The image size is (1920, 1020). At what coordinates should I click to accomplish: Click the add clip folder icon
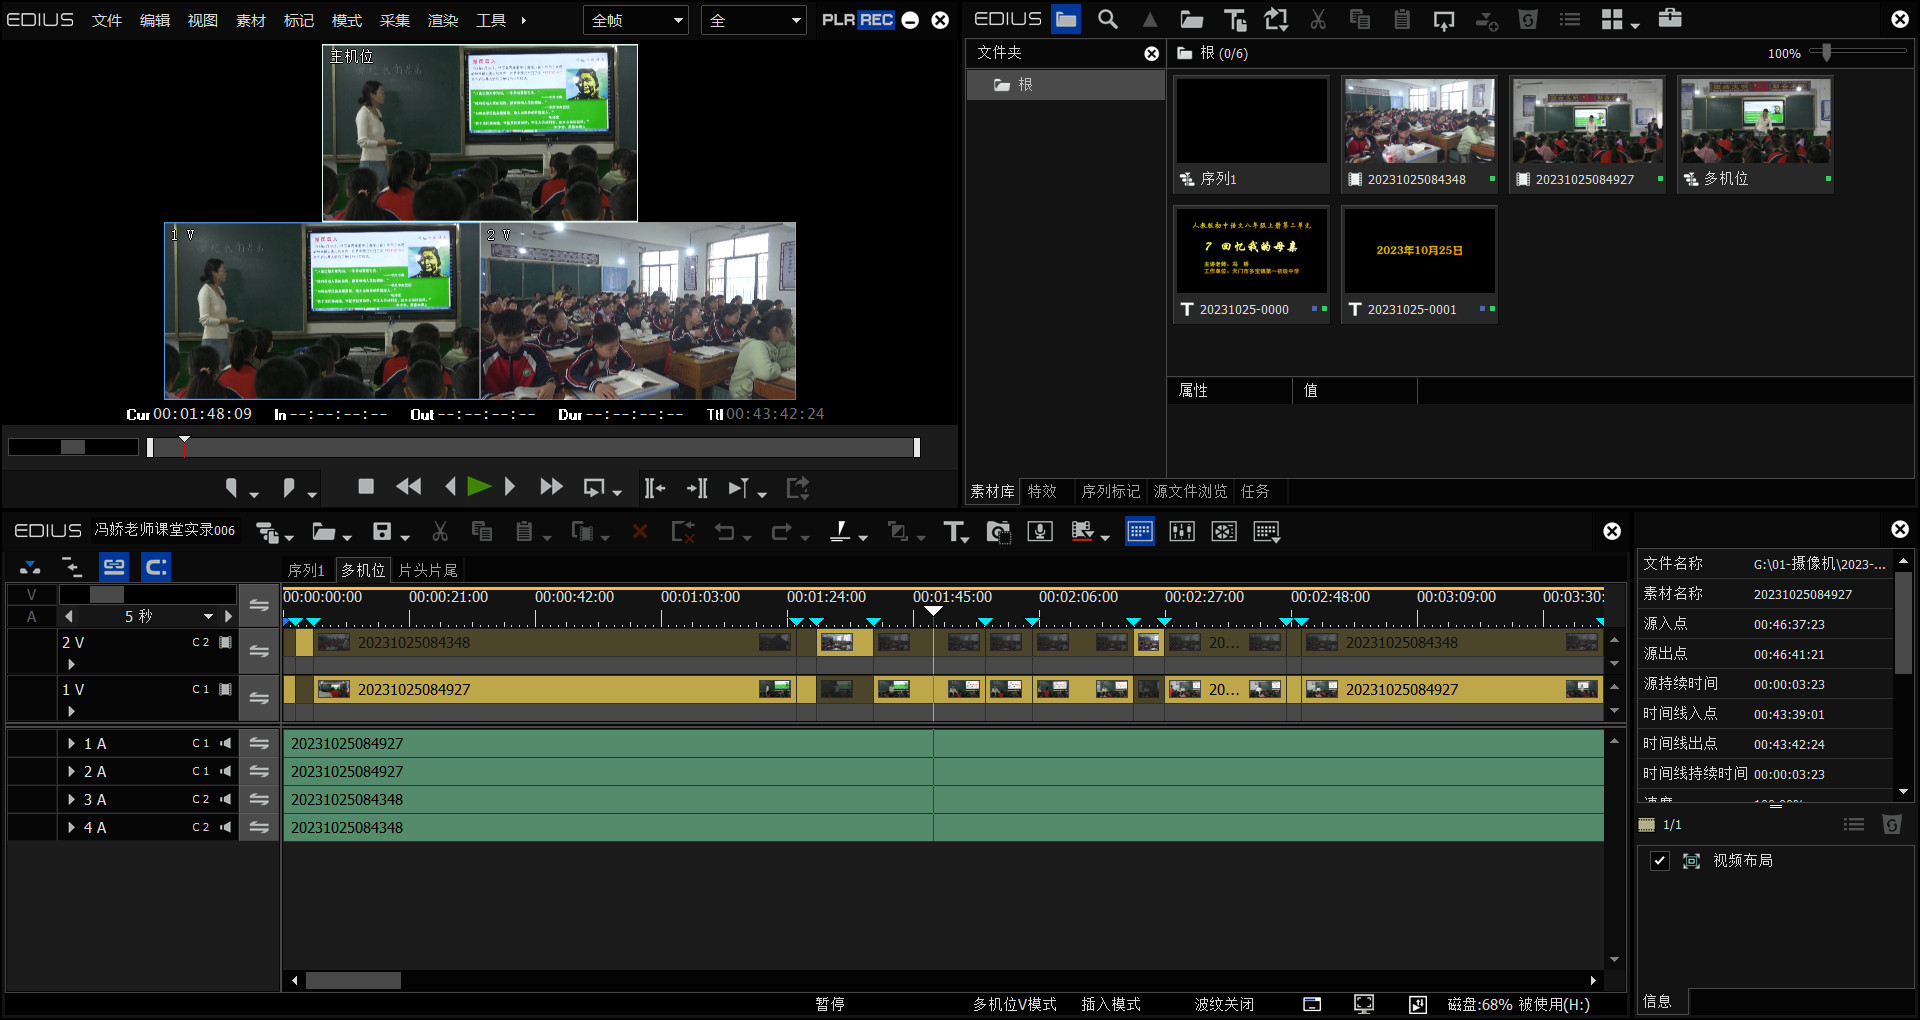pos(1191,19)
